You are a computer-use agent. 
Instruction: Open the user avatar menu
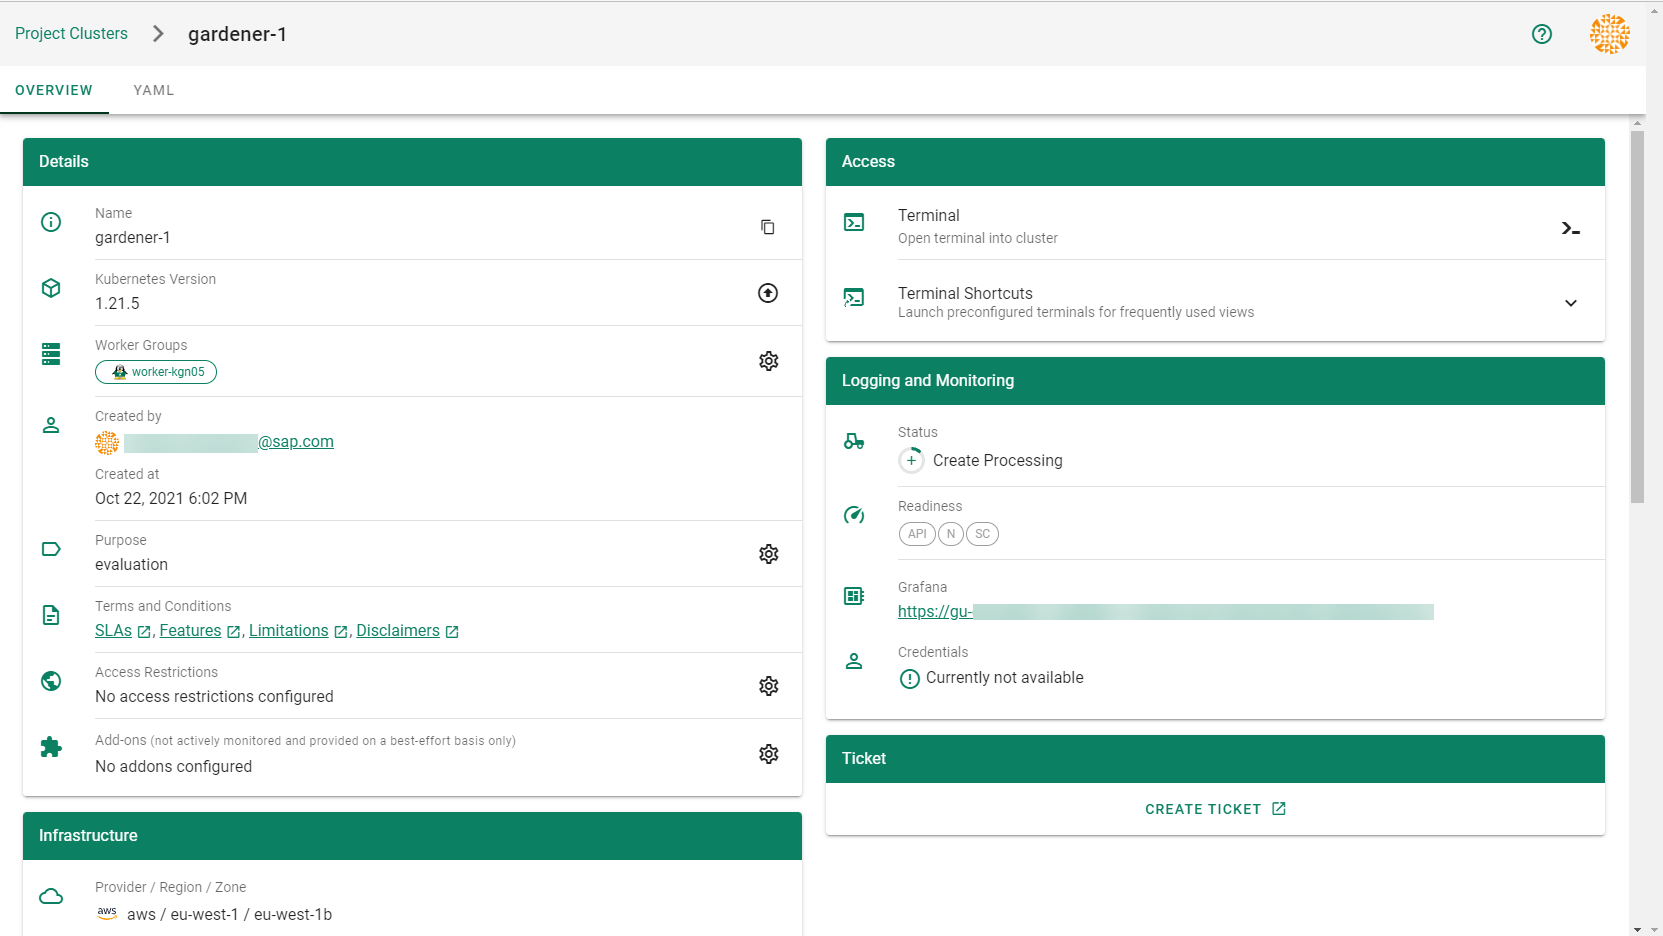(x=1609, y=34)
